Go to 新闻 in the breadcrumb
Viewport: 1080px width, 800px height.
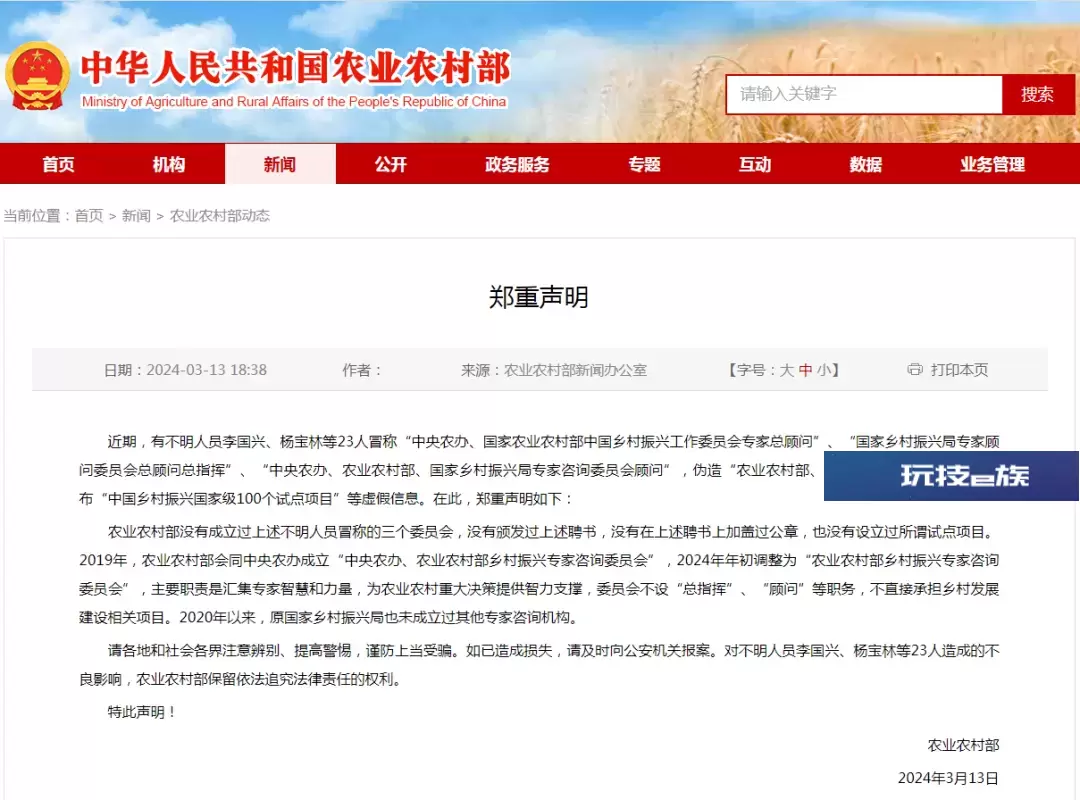(136, 216)
